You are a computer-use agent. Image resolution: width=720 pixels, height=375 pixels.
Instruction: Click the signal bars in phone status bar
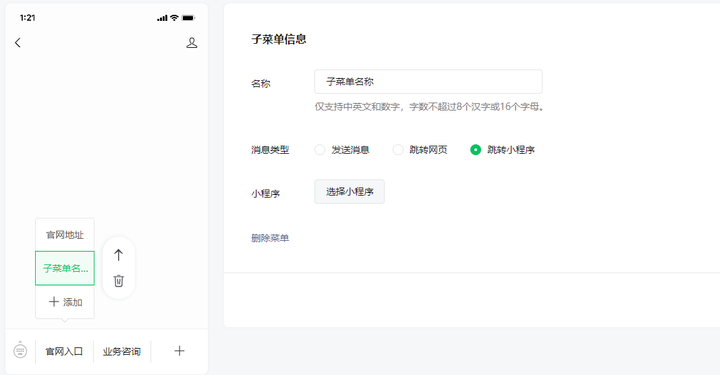[x=162, y=18]
